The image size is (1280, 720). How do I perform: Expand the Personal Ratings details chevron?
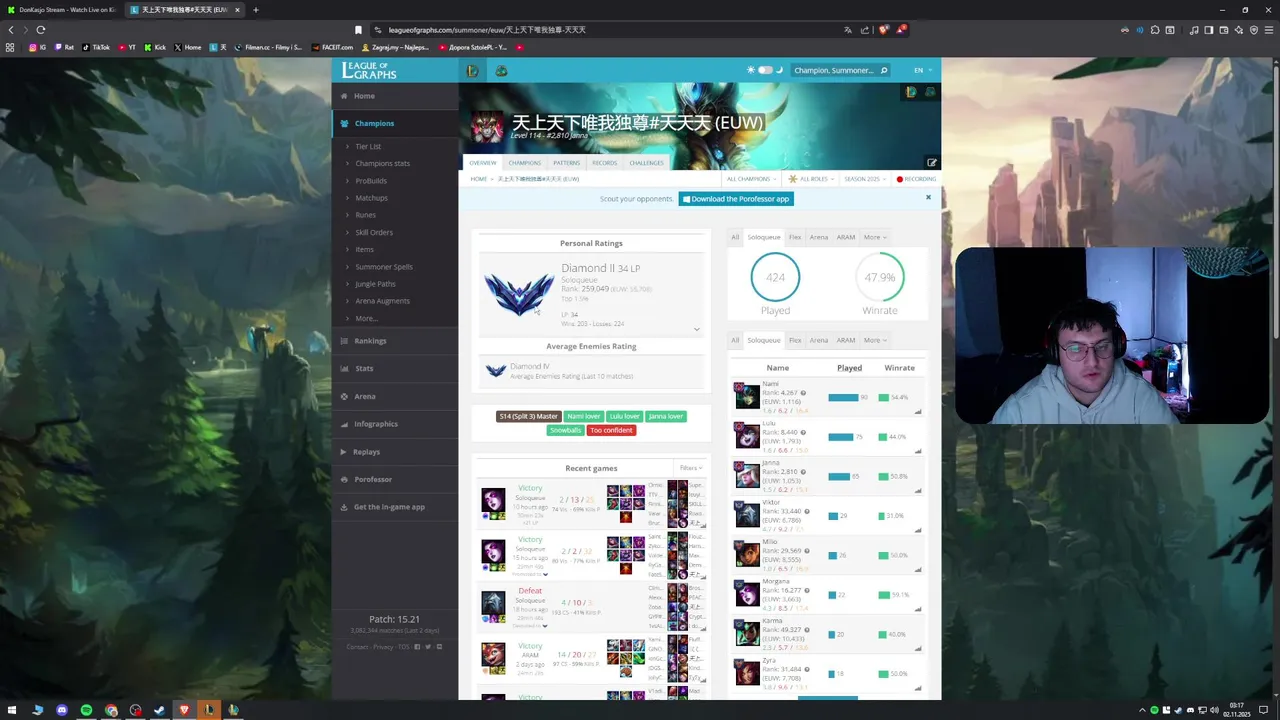pyautogui.click(x=697, y=329)
